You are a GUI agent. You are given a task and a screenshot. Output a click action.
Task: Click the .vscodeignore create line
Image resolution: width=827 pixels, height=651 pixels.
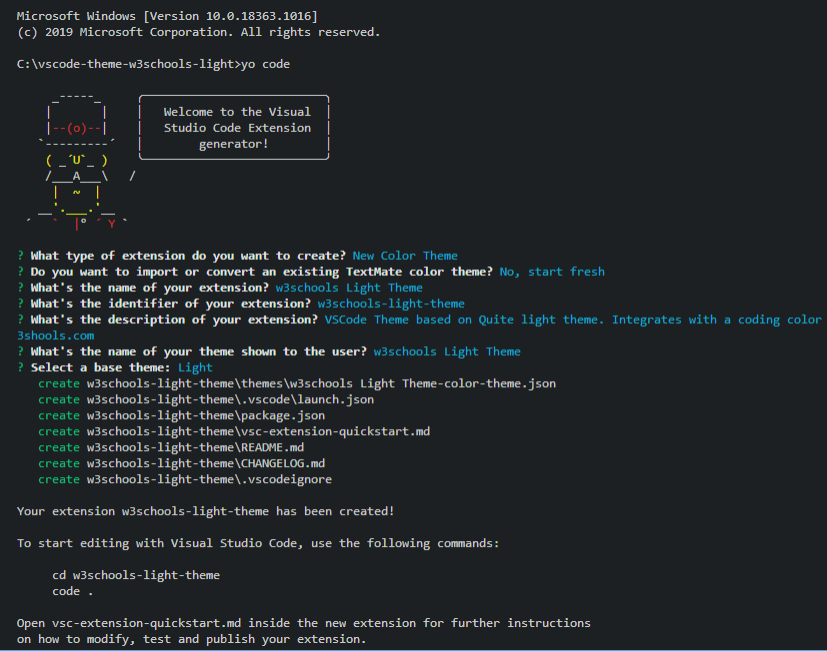click(x=185, y=480)
